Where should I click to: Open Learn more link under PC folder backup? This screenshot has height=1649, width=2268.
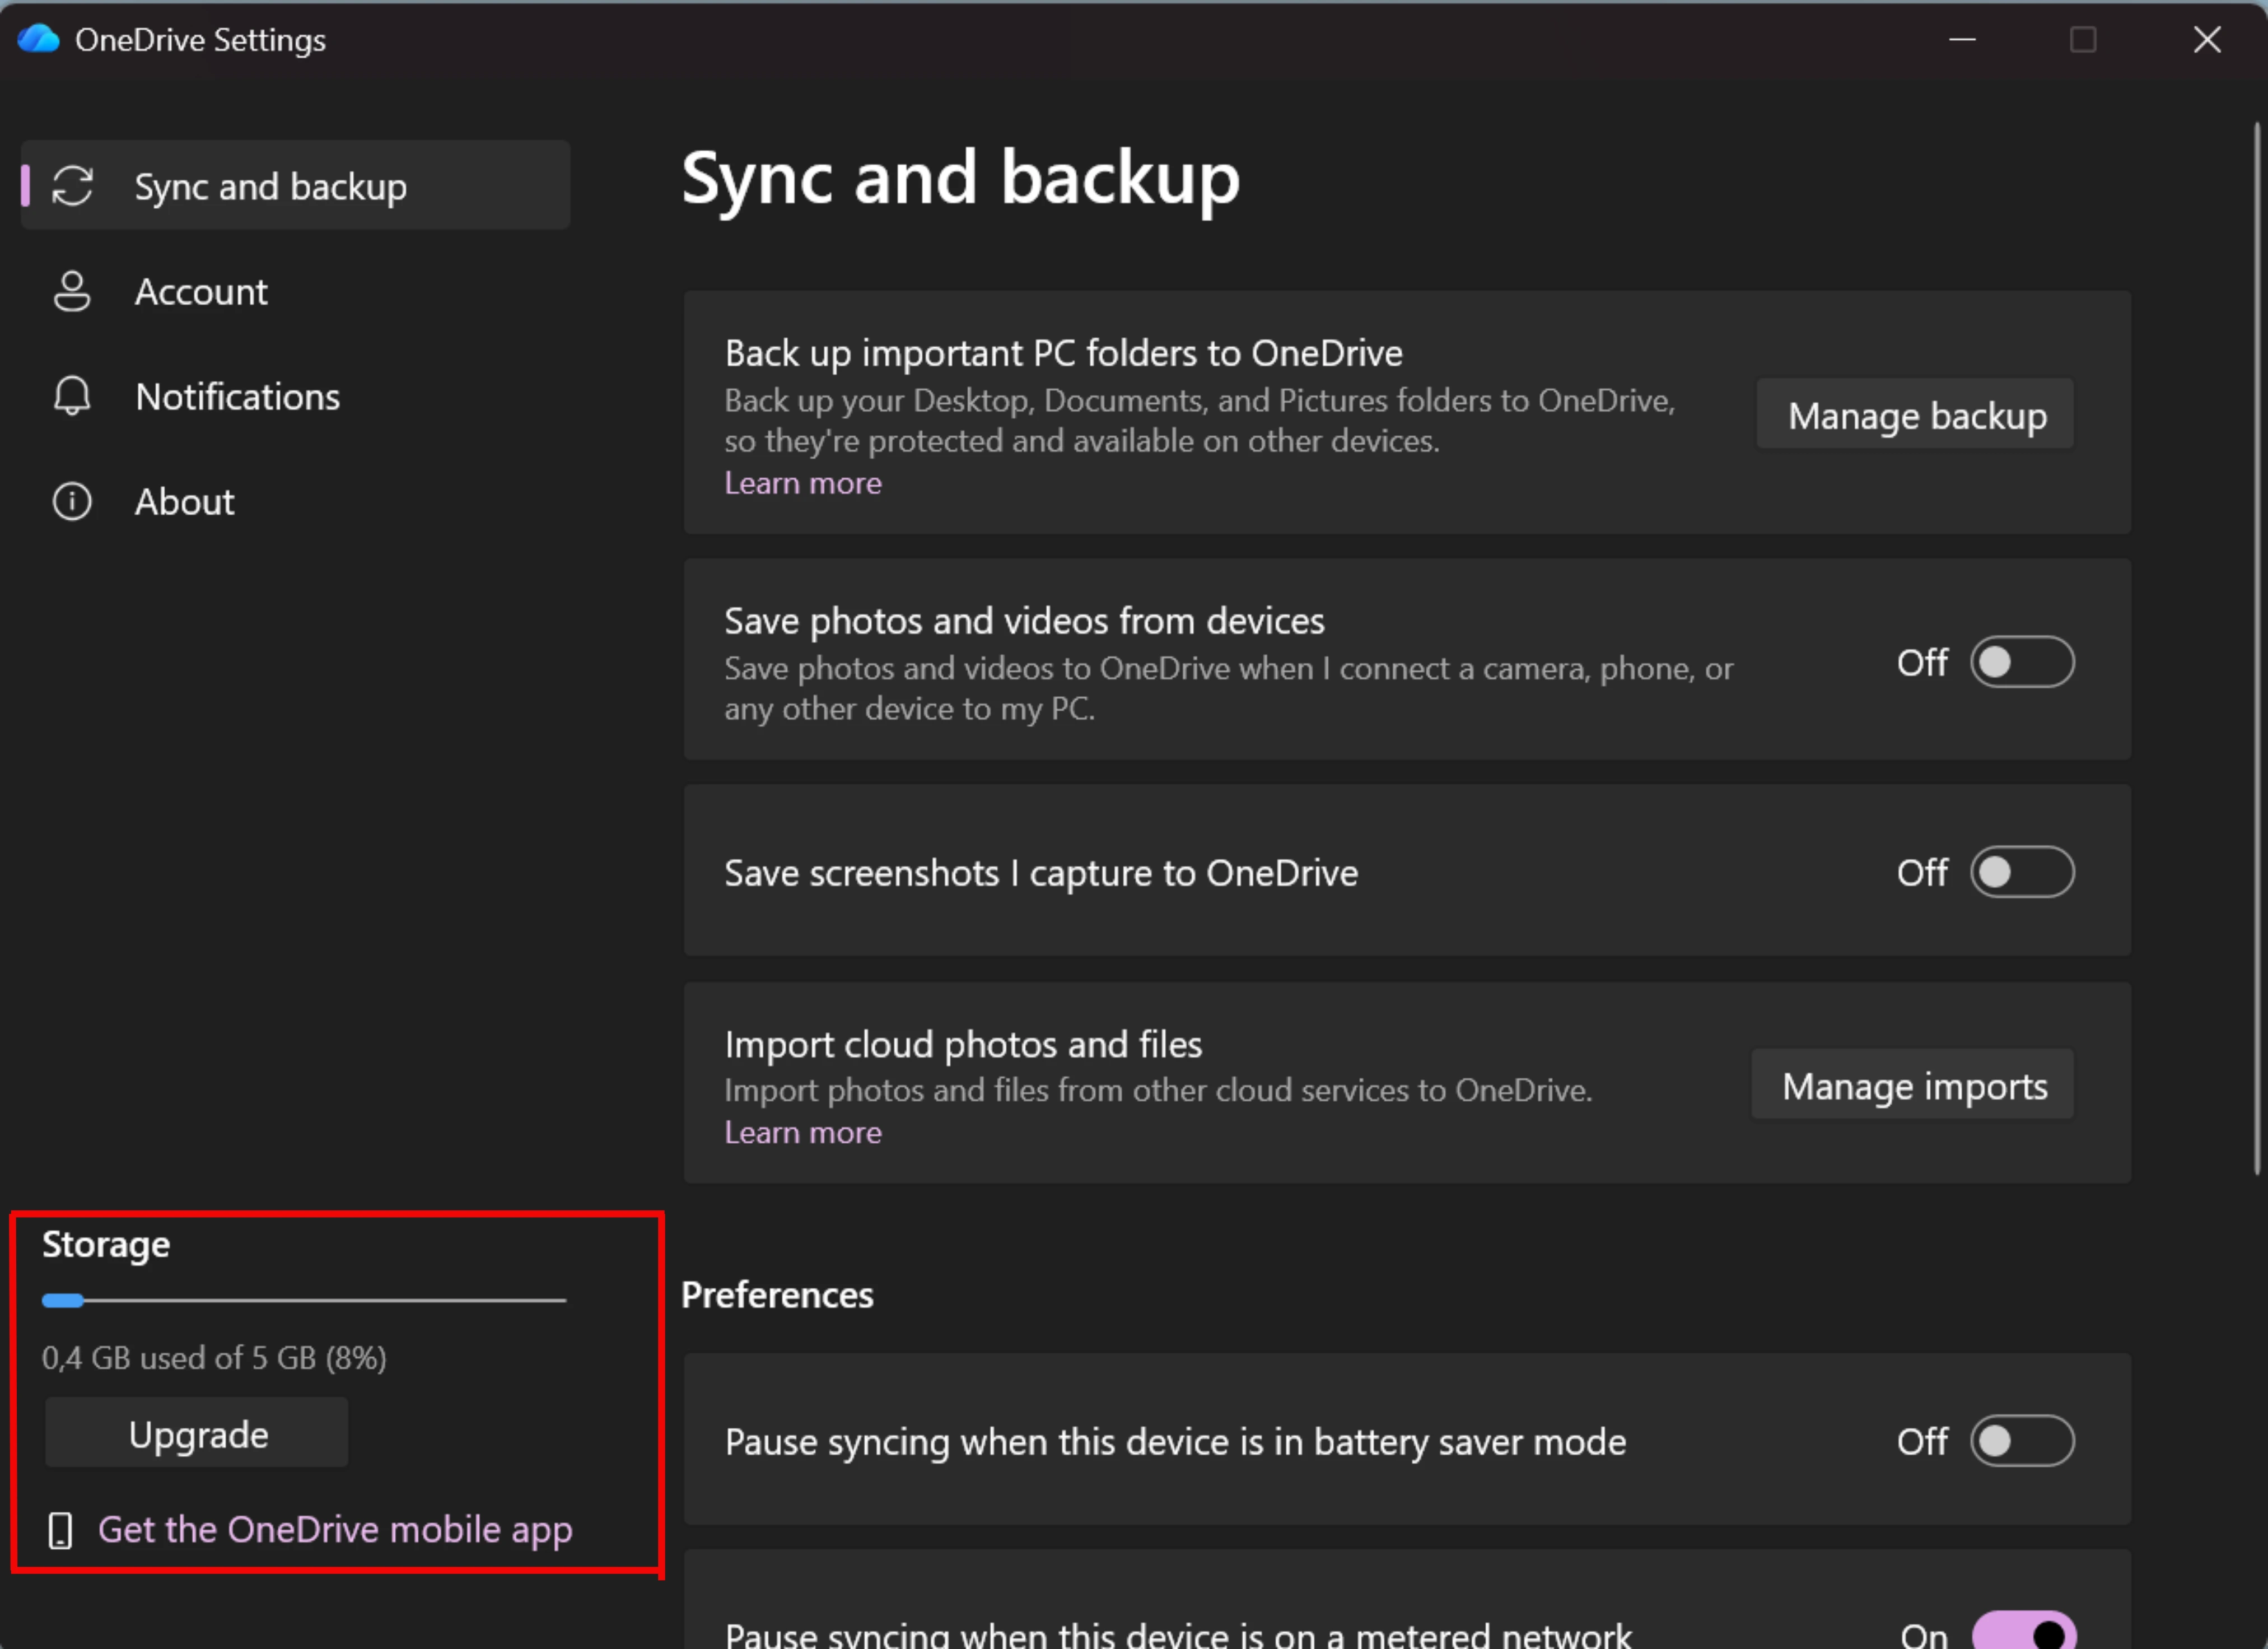[x=803, y=483]
